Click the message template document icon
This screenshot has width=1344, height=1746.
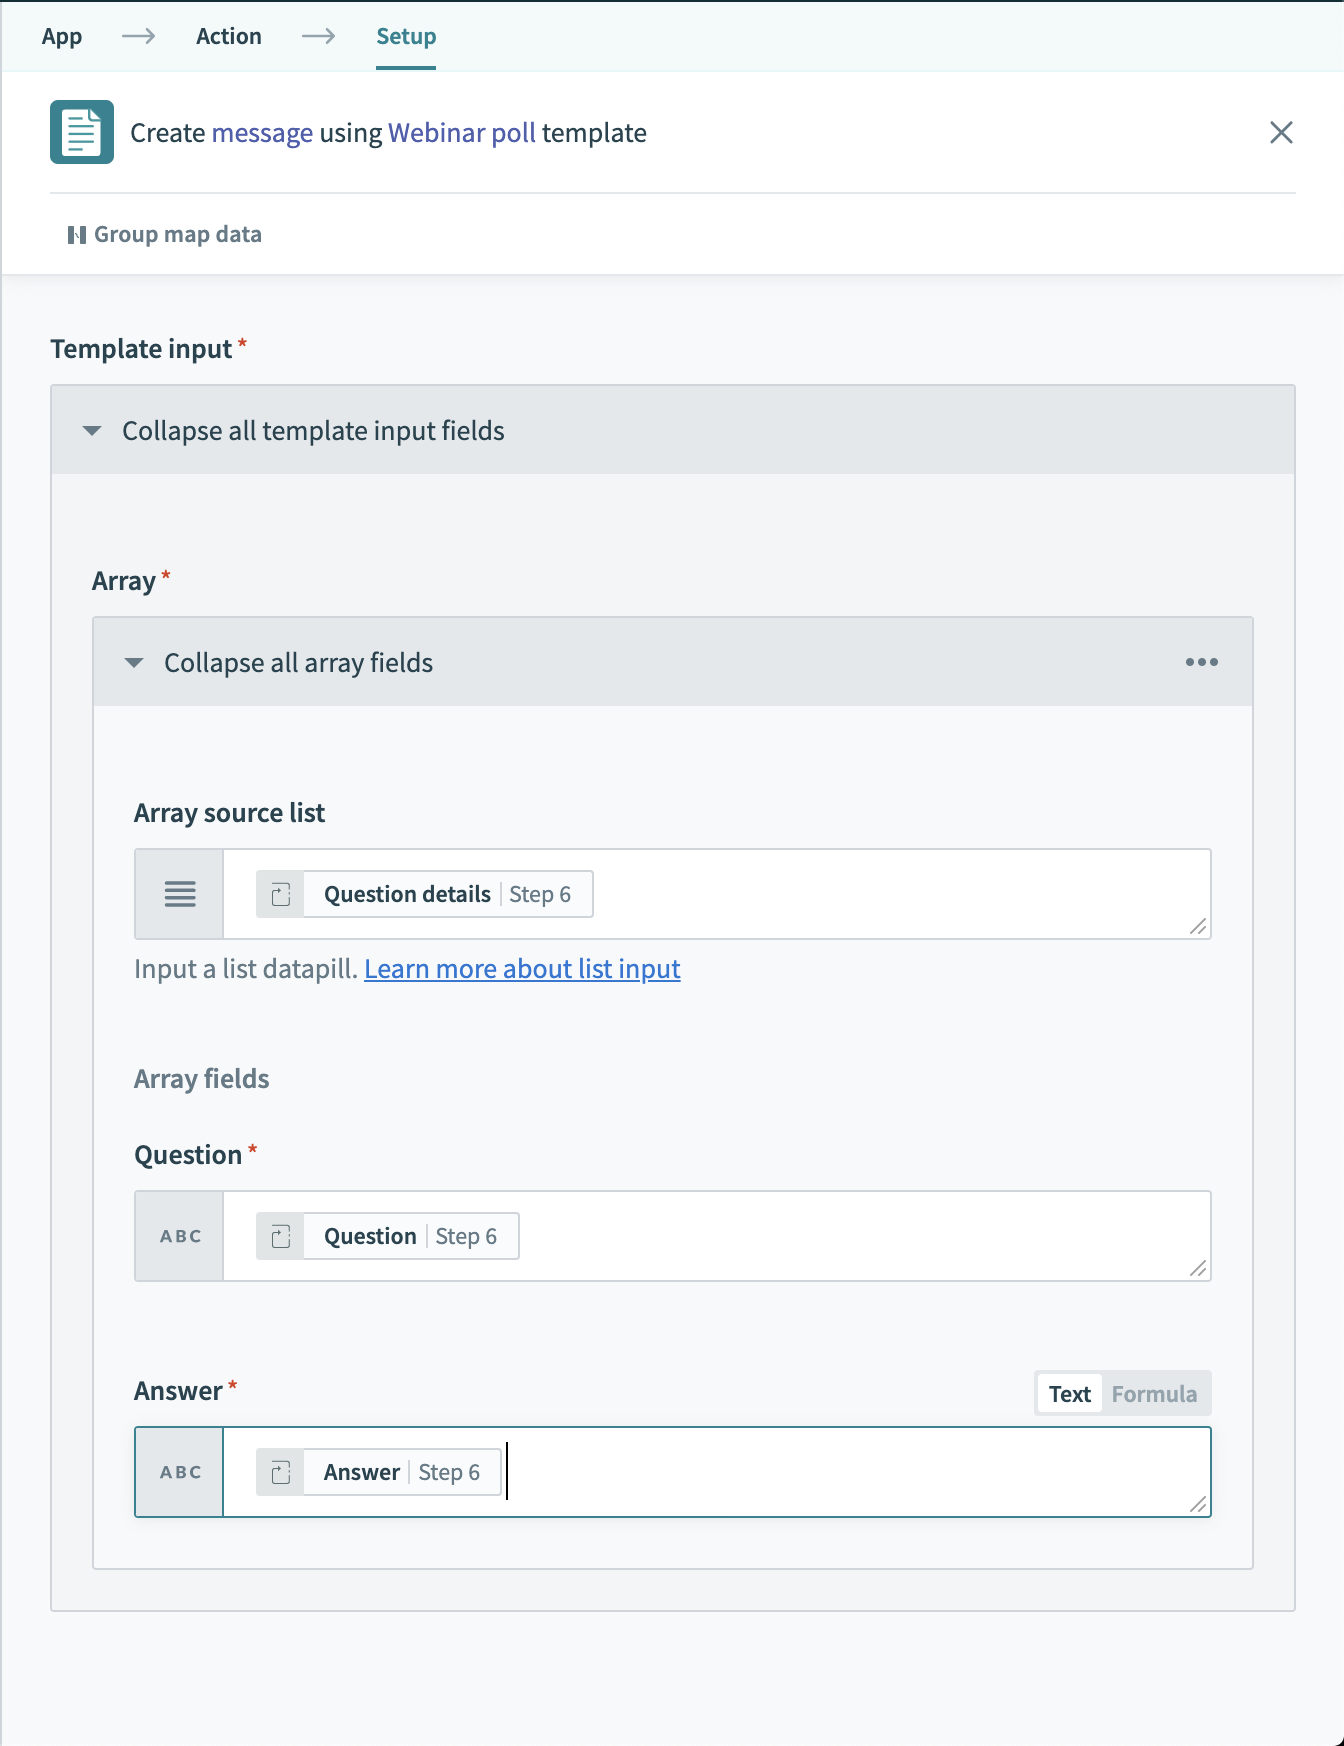pyautogui.click(x=82, y=132)
